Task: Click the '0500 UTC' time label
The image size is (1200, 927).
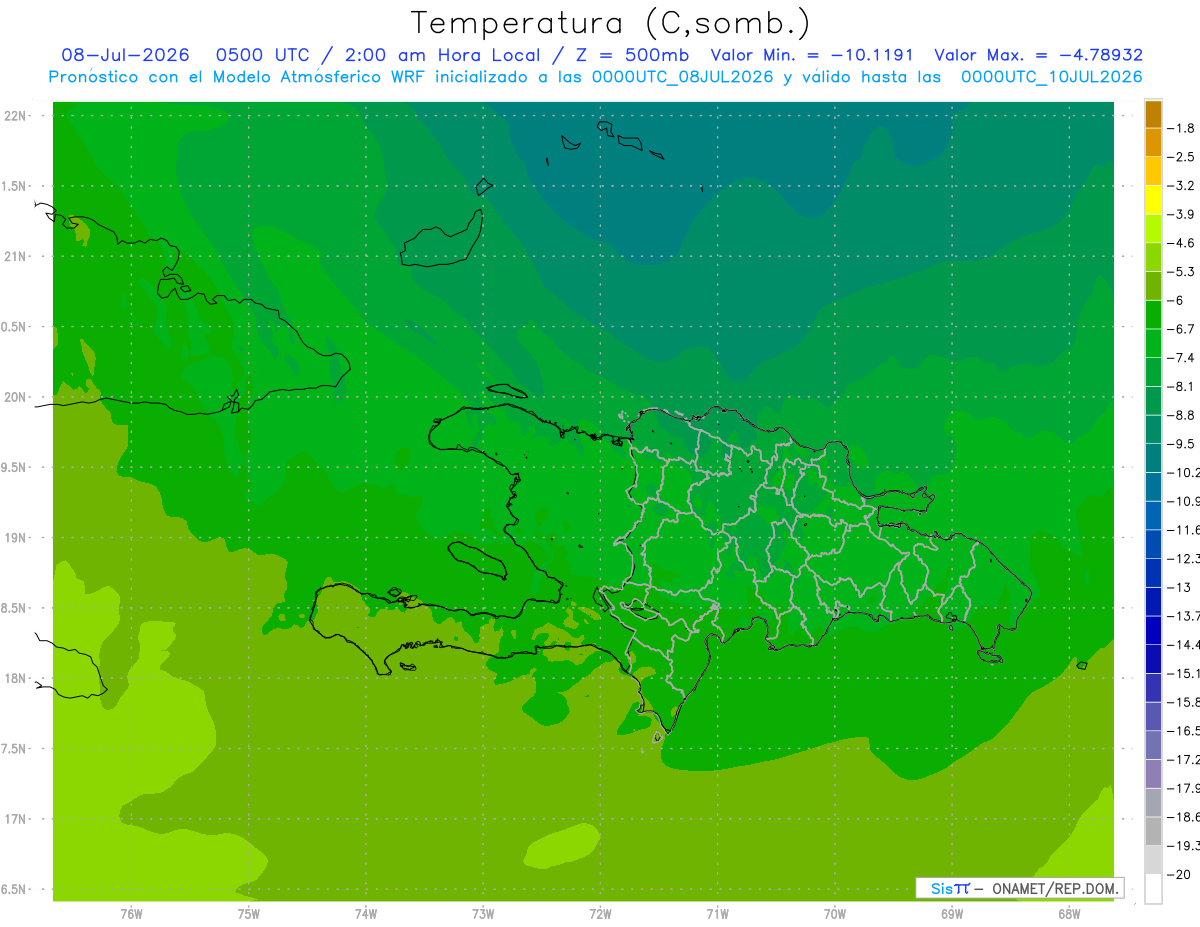Action: pyautogui.click(x=261, y=55)
